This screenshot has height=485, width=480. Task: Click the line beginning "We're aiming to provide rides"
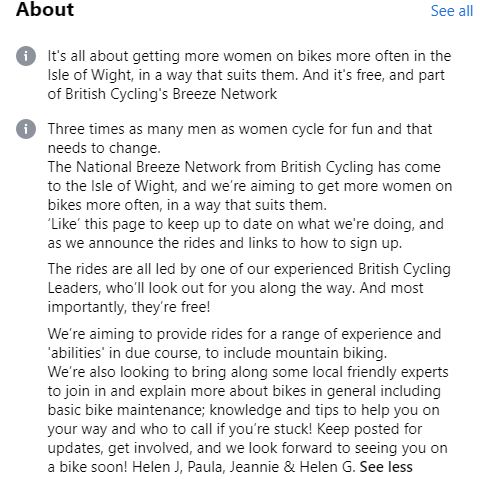click(244, 334)
